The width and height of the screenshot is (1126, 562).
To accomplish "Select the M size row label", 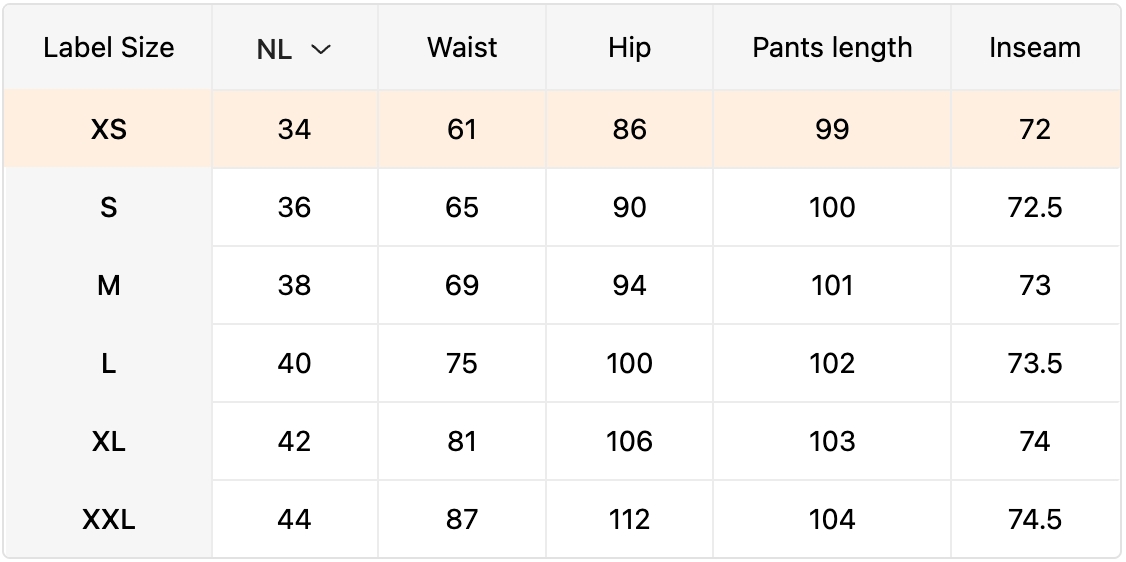I will point(108,286).
